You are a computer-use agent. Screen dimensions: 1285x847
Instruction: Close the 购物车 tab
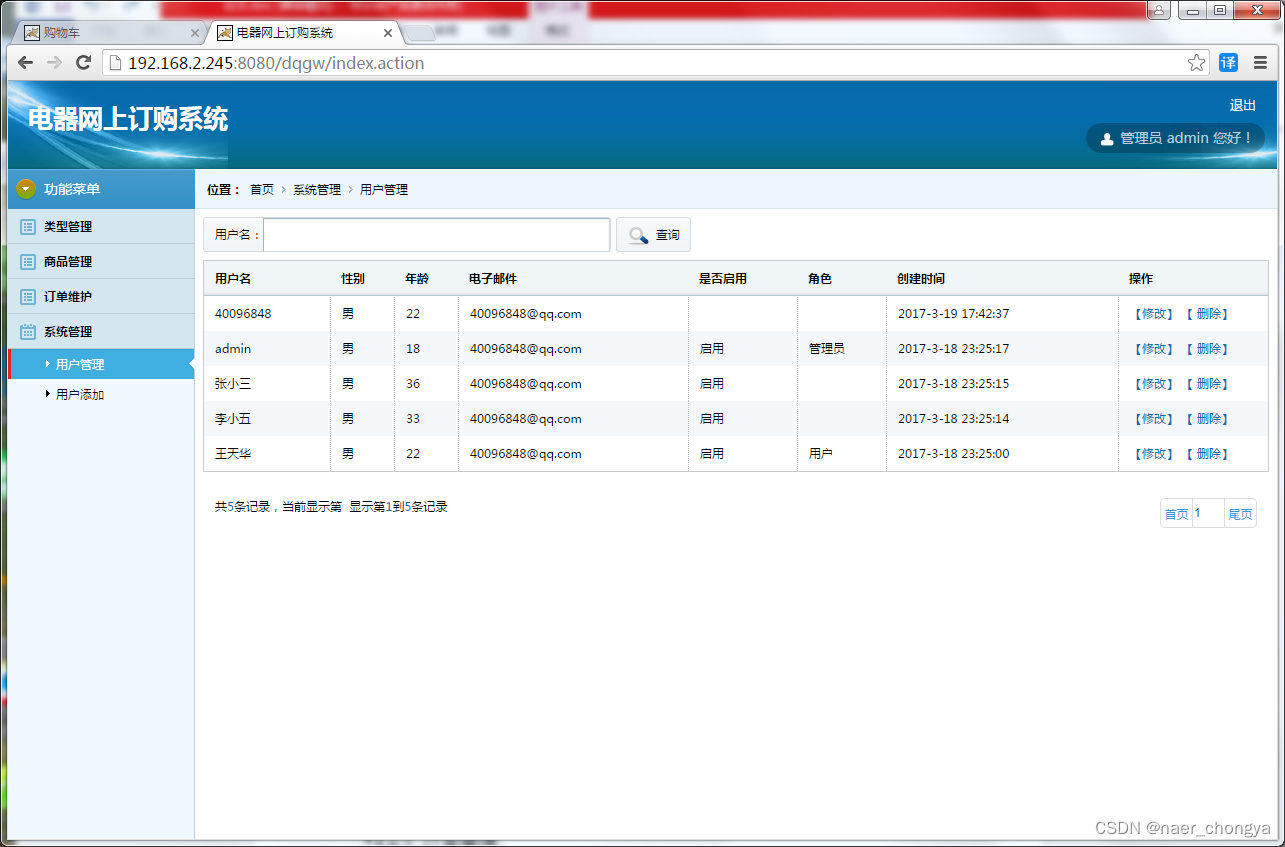pos(194,33)
